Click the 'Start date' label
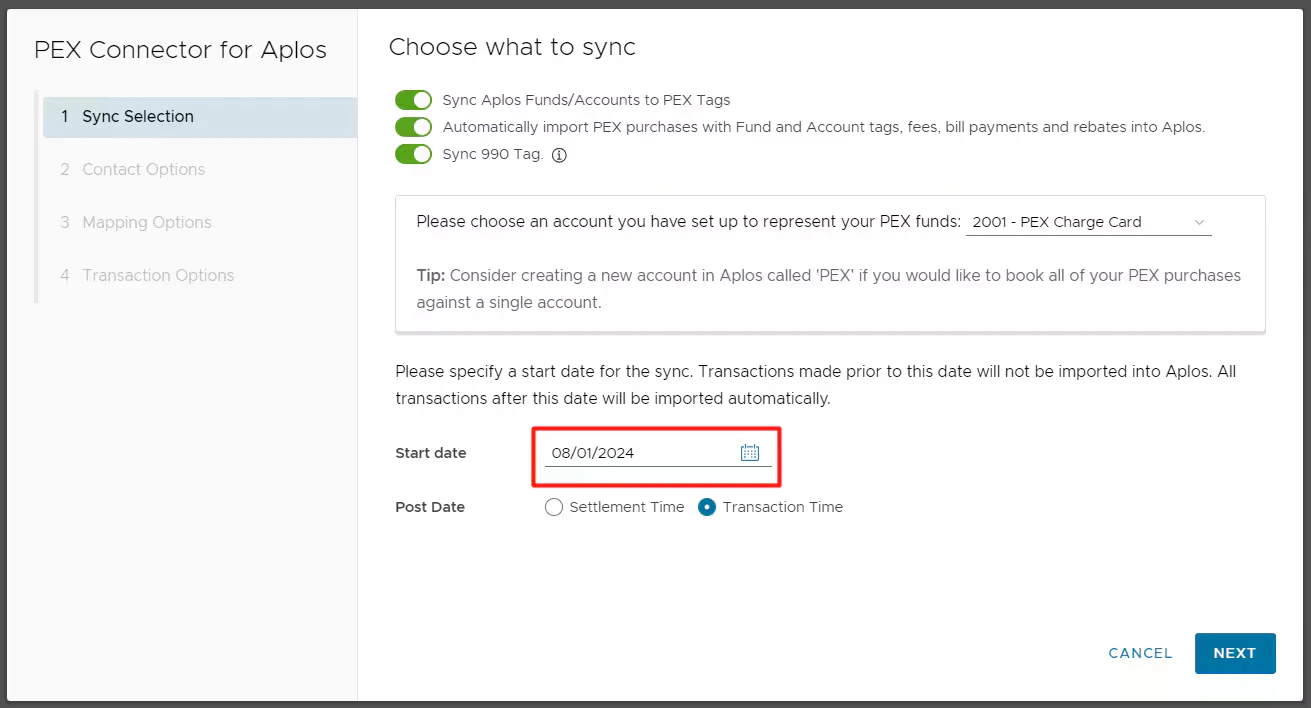 coord(431,453)
